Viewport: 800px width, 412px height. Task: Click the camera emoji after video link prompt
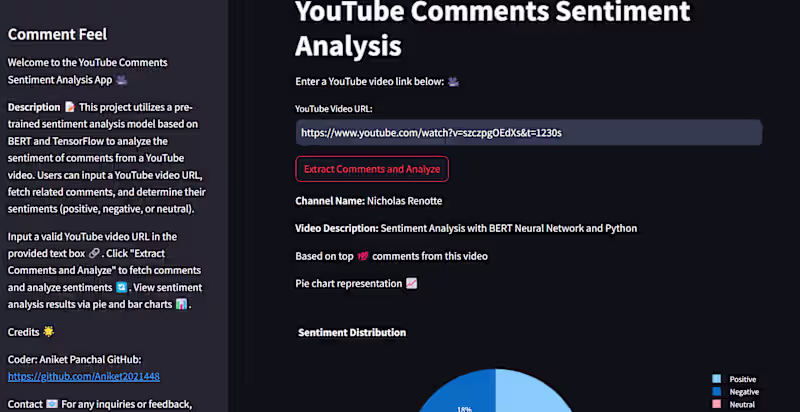click(453, 82)
